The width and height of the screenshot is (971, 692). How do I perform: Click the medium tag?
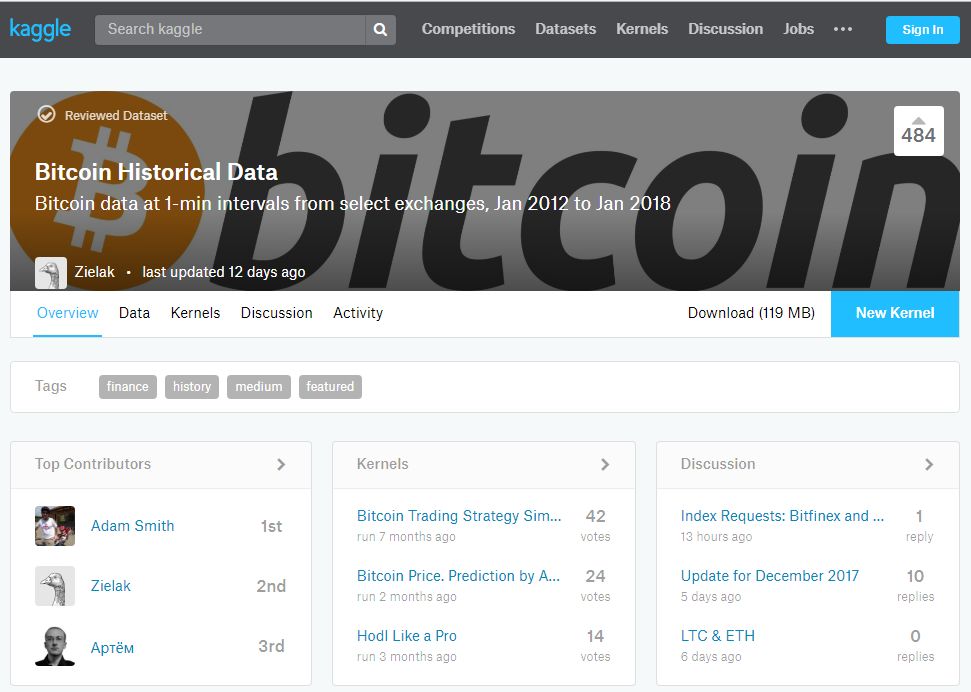pos(259,387)
